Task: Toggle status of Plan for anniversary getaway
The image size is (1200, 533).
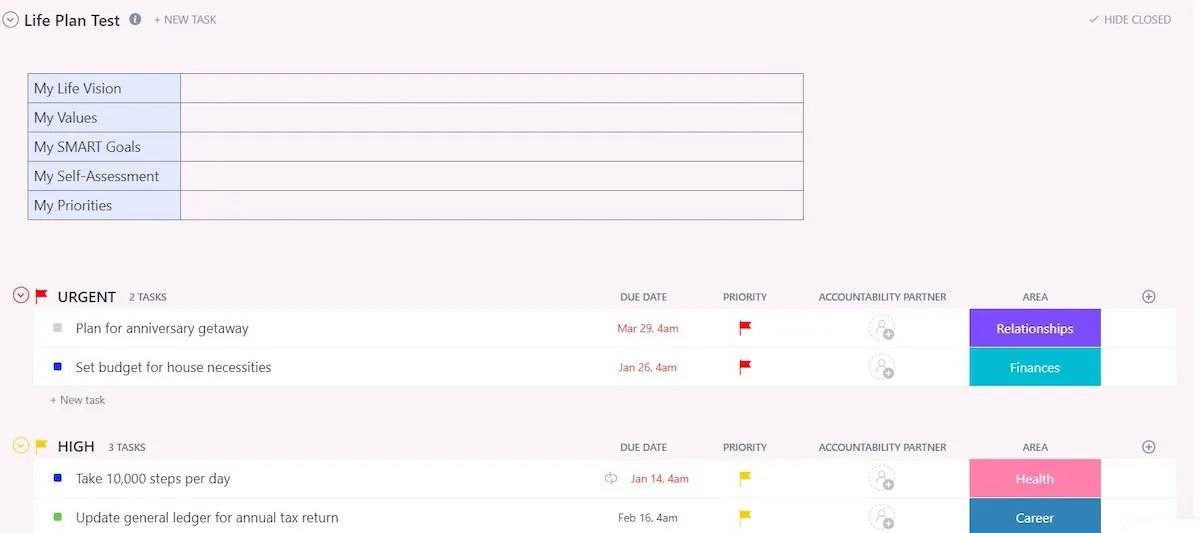Action: point(58,328)
